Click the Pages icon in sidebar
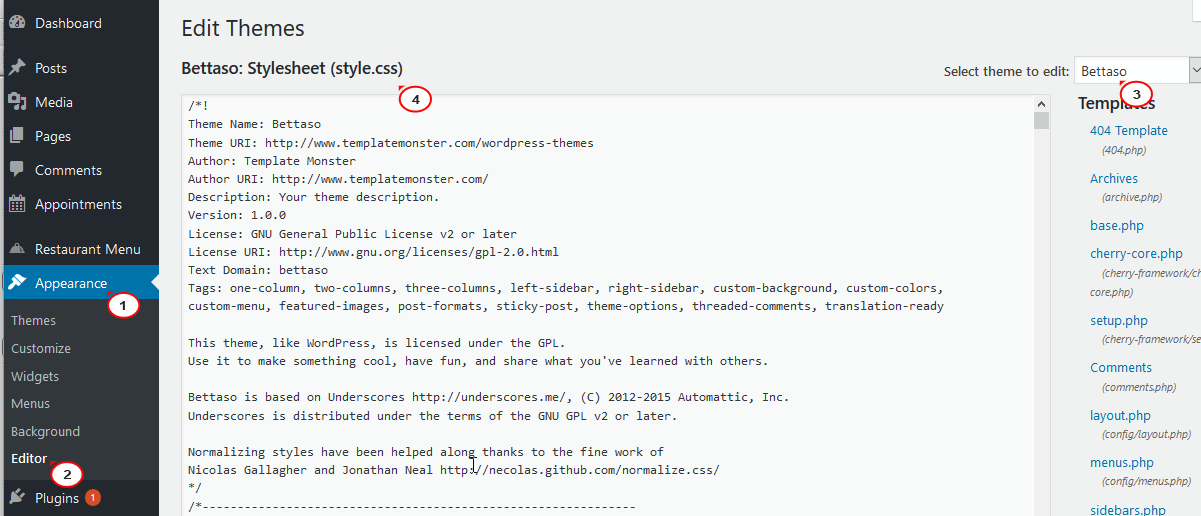The height and width of the screenshot is (516, 1201). pyautogui.click(x=17, y=136)
